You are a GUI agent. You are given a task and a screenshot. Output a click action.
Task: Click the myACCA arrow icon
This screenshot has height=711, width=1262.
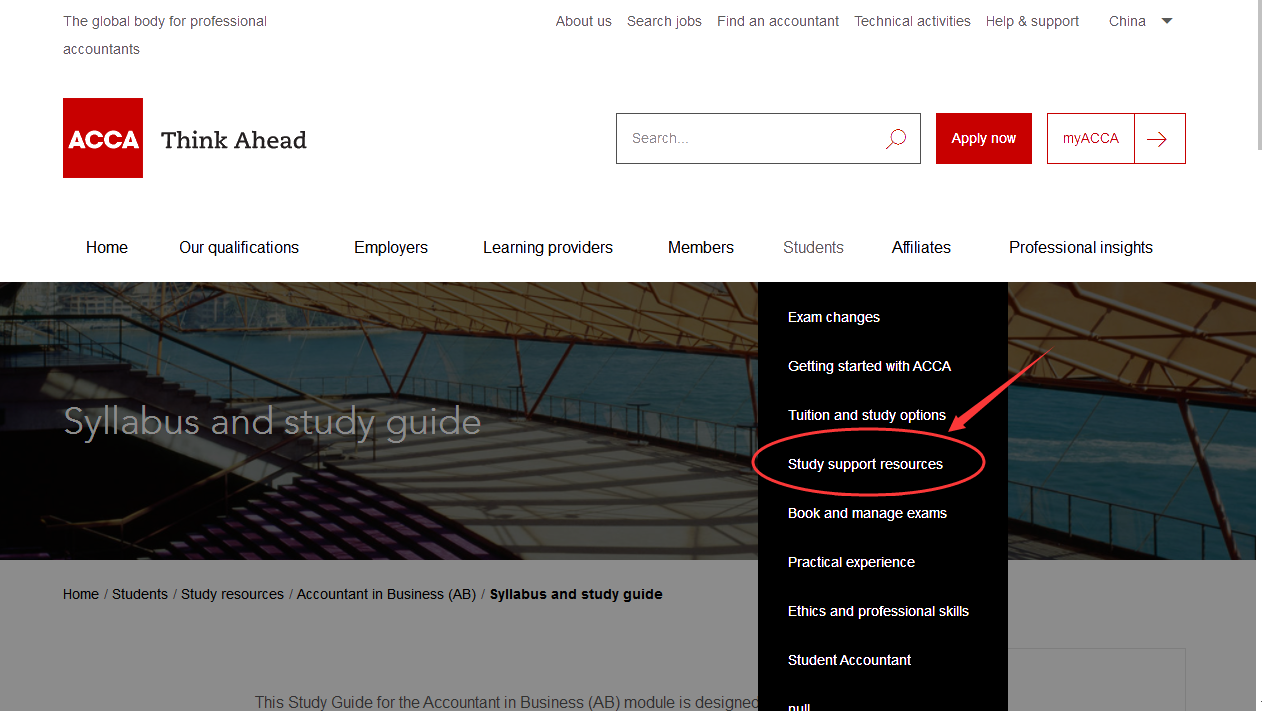1159,139
